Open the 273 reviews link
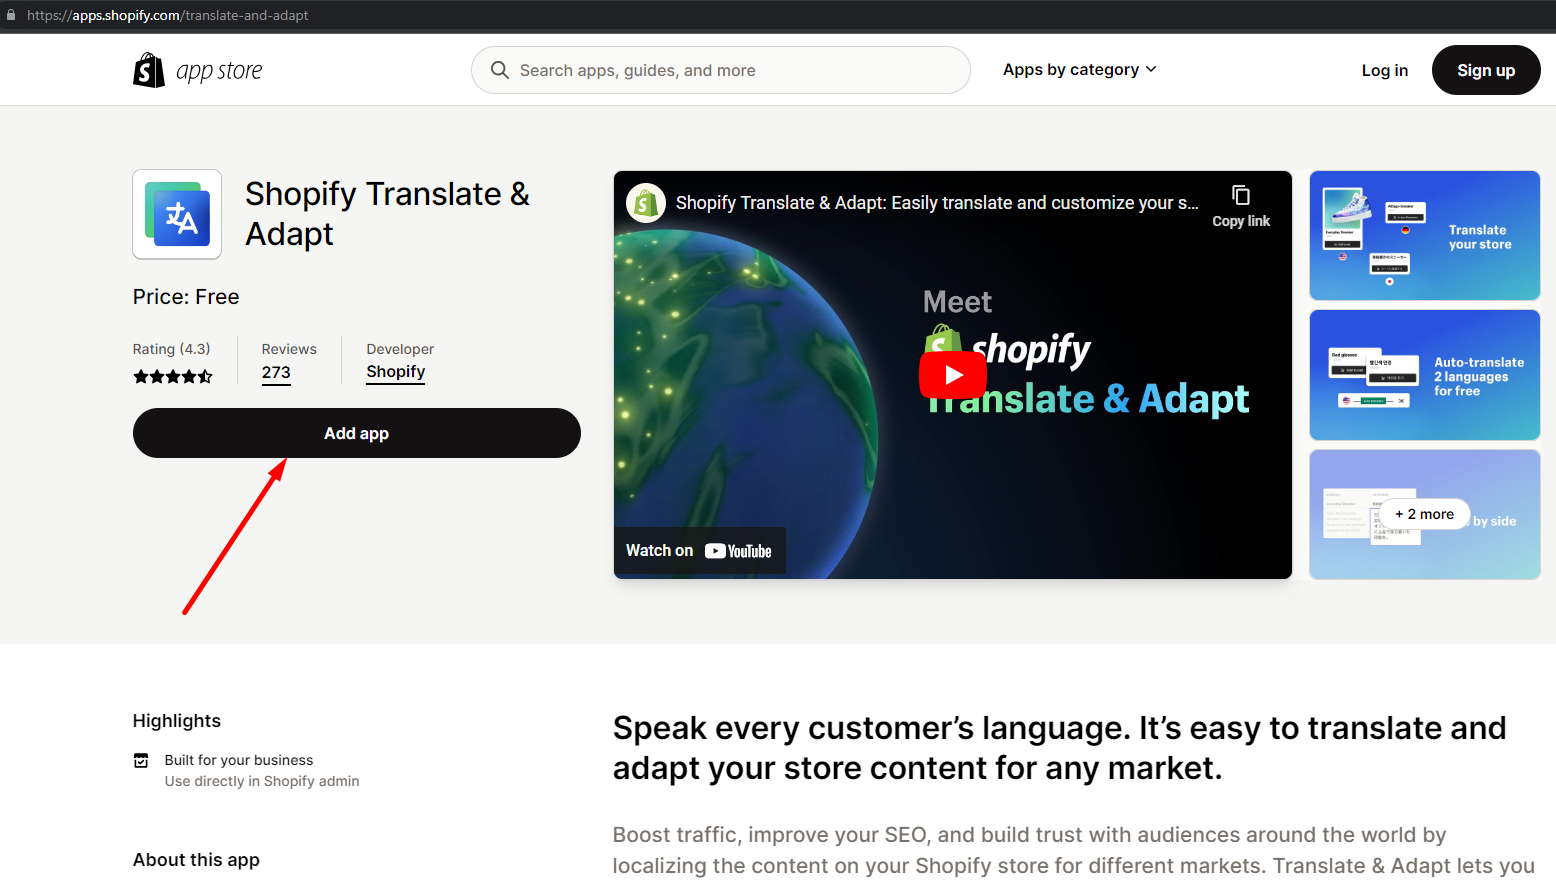This screenshot has width=1556, height=882. 276,373
